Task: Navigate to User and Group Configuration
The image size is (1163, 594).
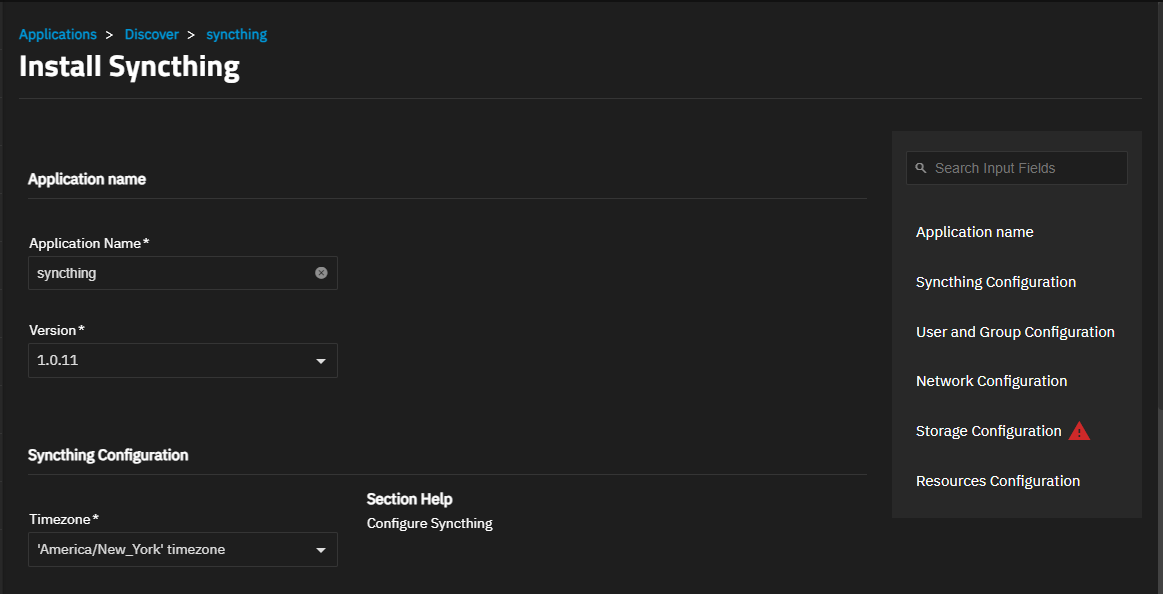Action: click(x=1015, y=331)
